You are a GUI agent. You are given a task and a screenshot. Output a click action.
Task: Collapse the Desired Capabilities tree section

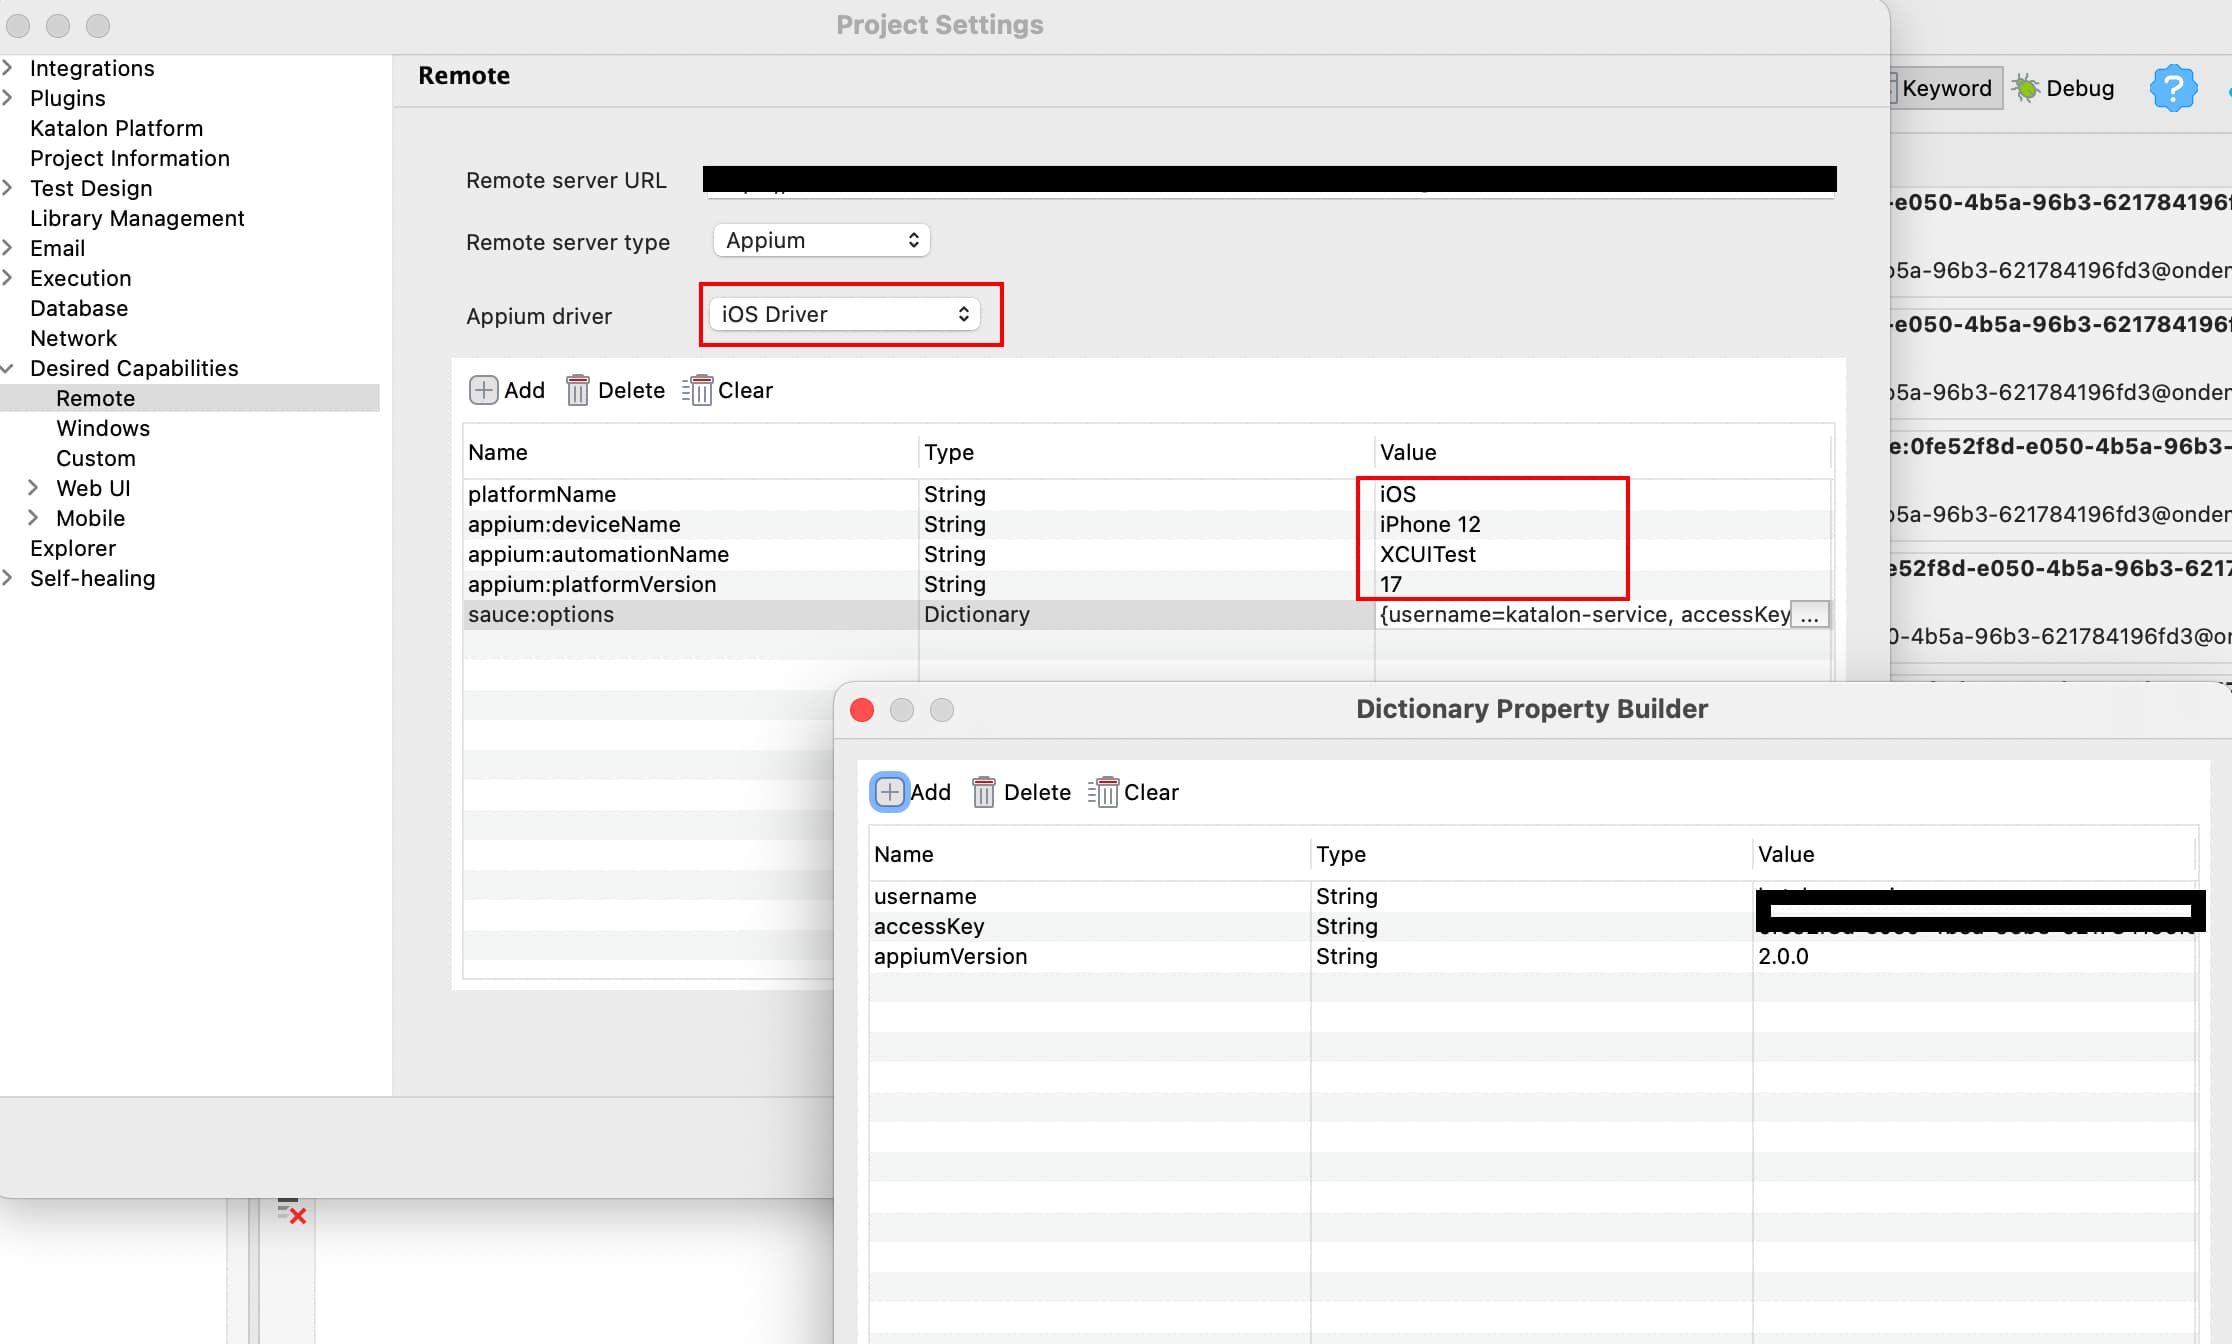[10, 368]
